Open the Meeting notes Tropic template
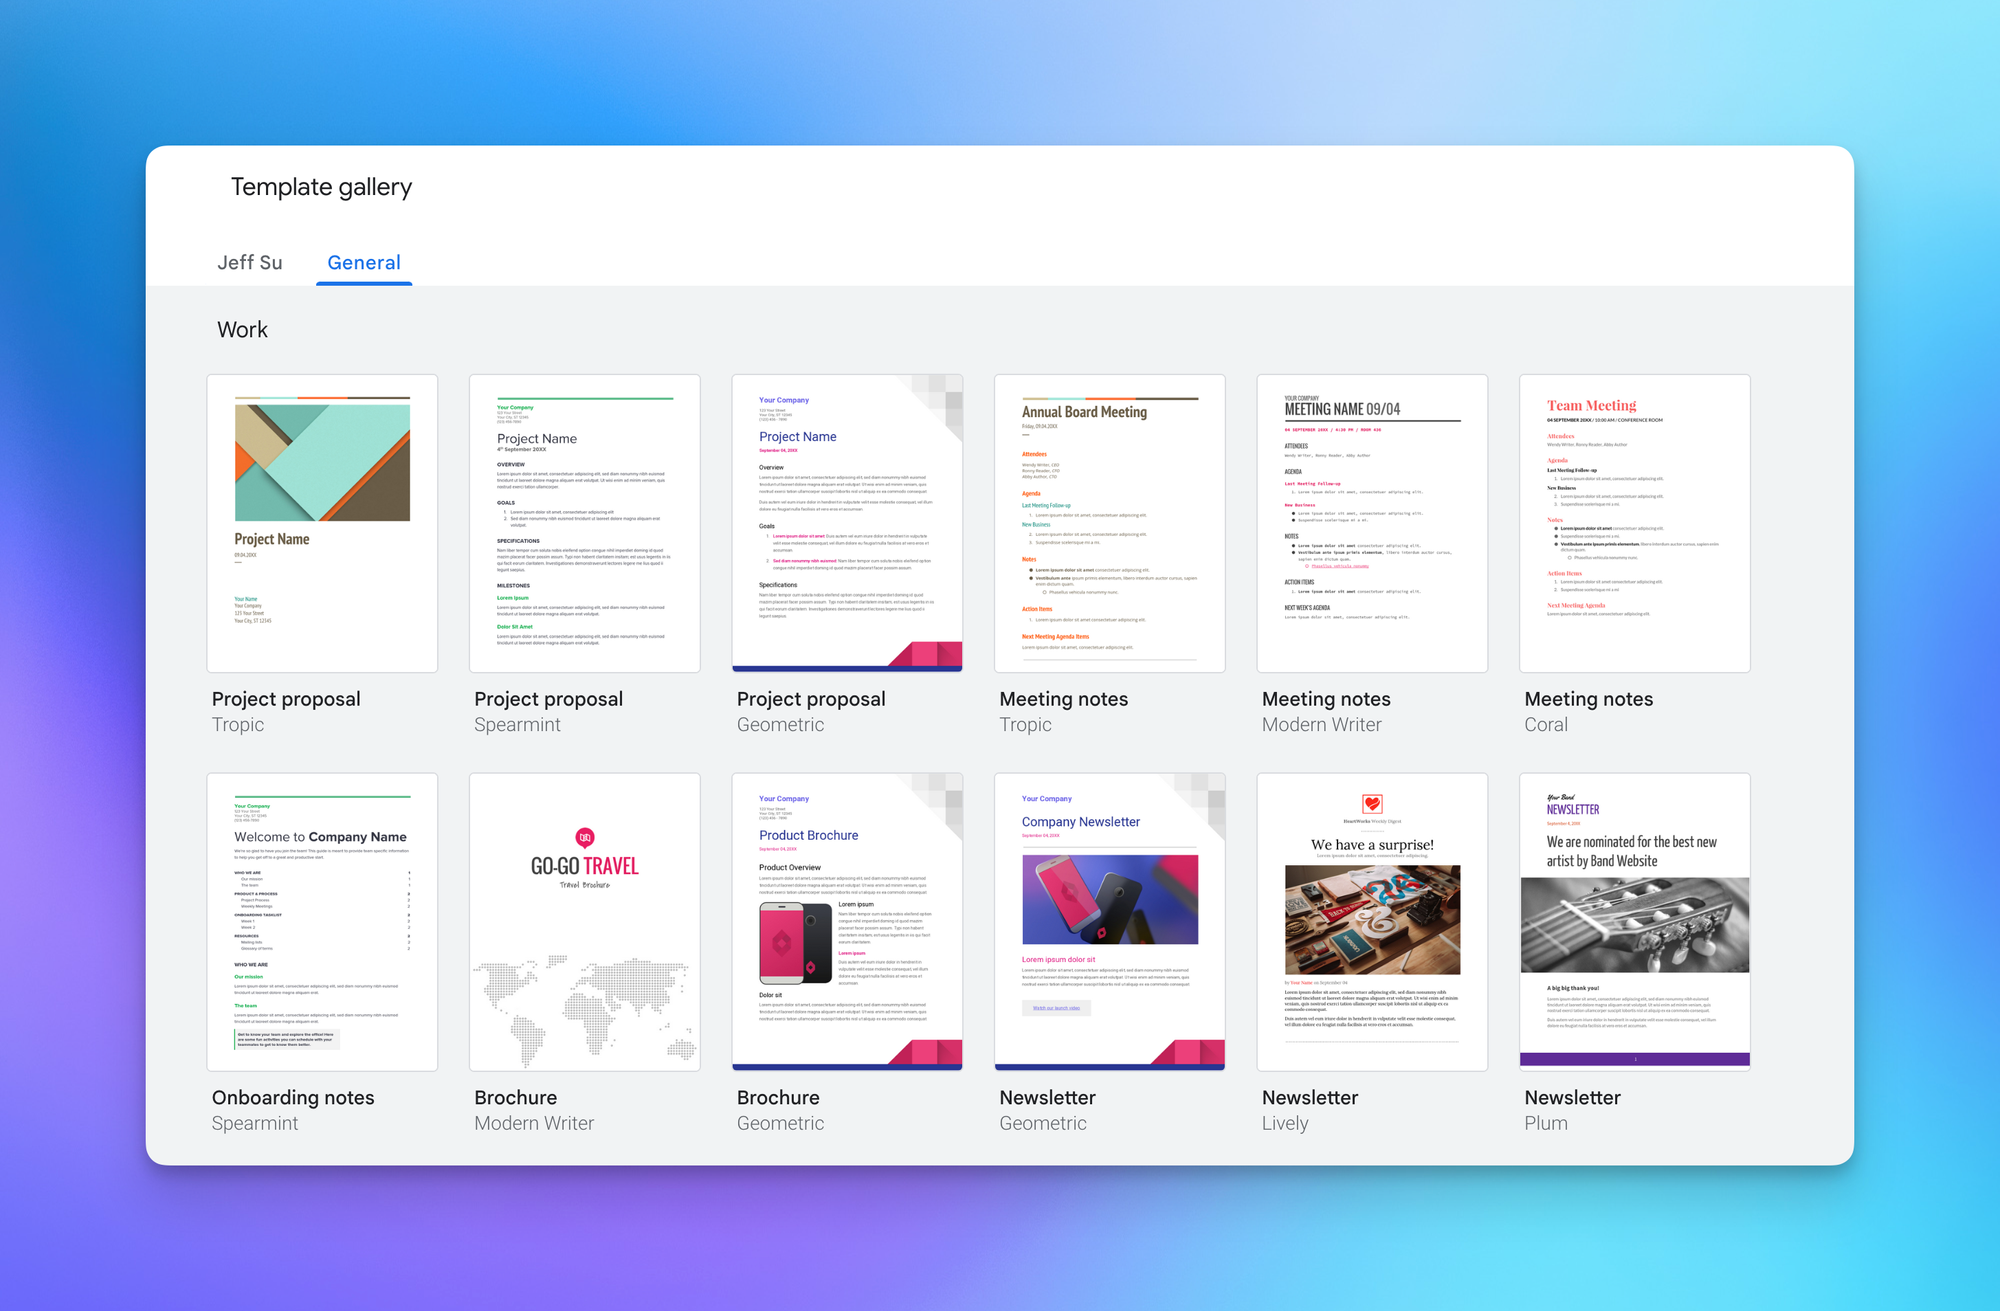Image resolution: width=2000 pixels, height=1311 pixels. pos(1109,523)
